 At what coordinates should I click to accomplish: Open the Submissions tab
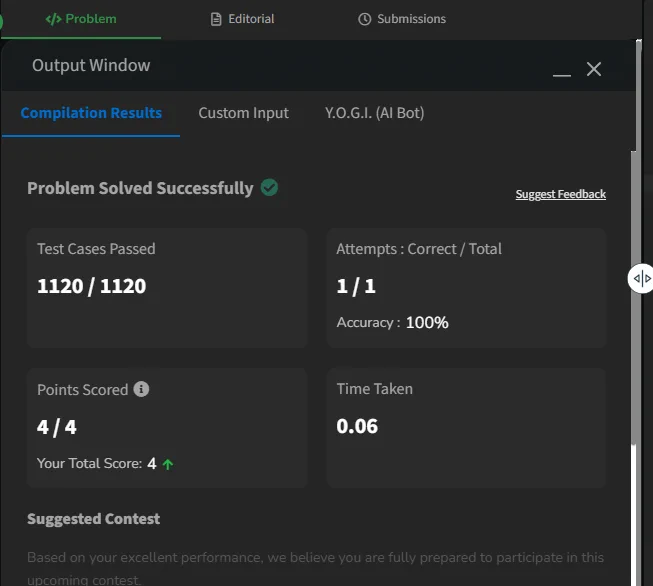pos(402,19)
